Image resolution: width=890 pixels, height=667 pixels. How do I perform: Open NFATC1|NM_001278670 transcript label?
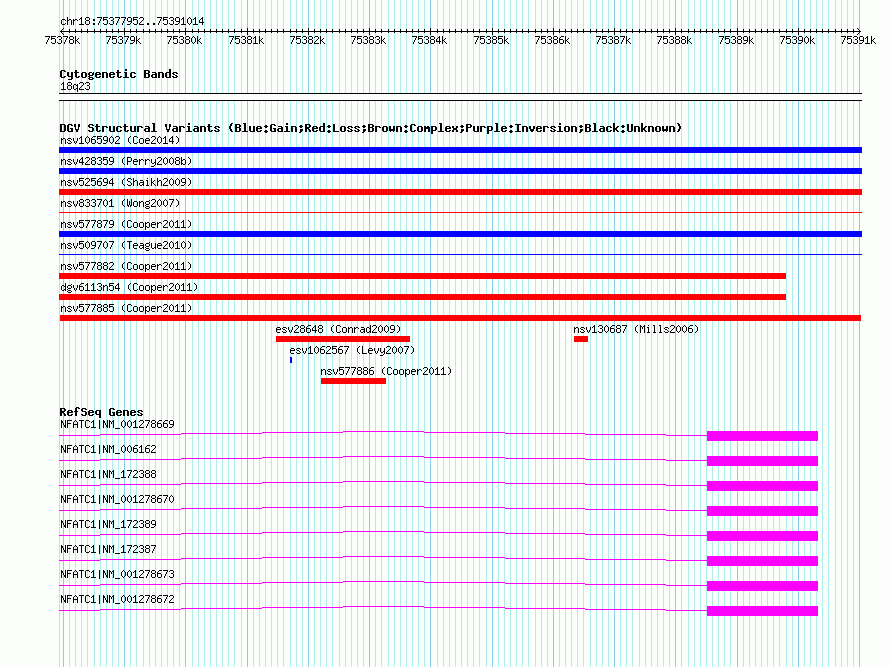(x=117, y=500)
